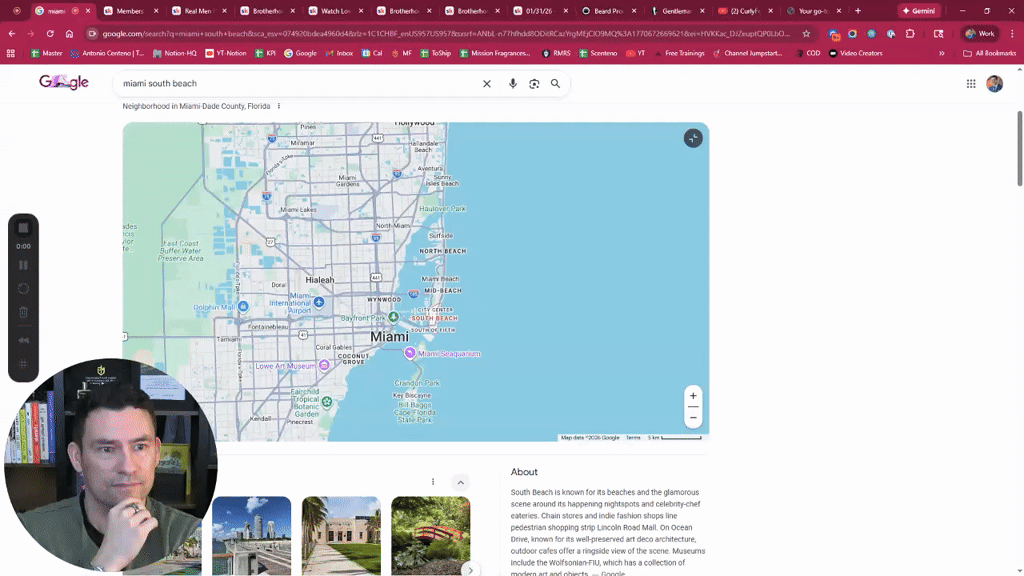Zoom in on the map
1024x576 pixels.
click(693, 396)
